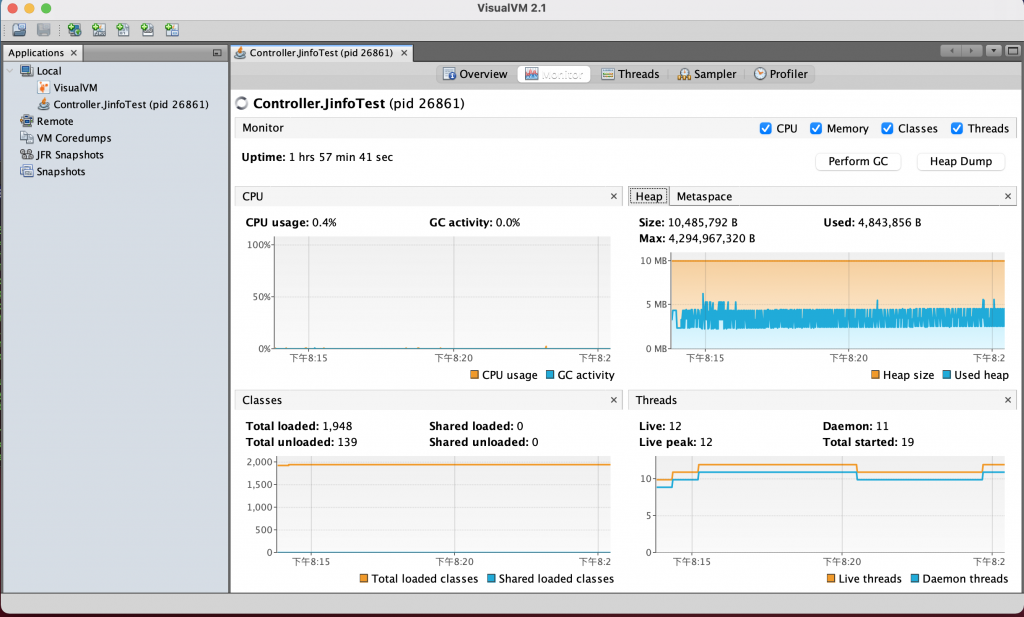Click the Add Remote Host toolbar icon
The height and width of the screenshot is (617, 1024).
click(x=74, y=29)
